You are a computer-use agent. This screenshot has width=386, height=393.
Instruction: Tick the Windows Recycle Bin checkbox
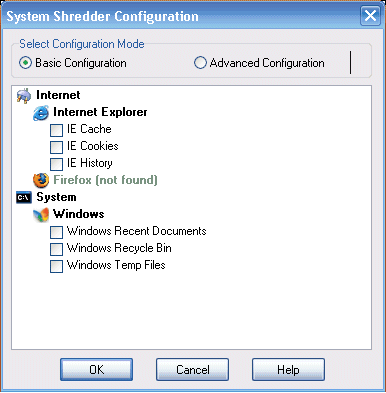click(x=56, y=249)
